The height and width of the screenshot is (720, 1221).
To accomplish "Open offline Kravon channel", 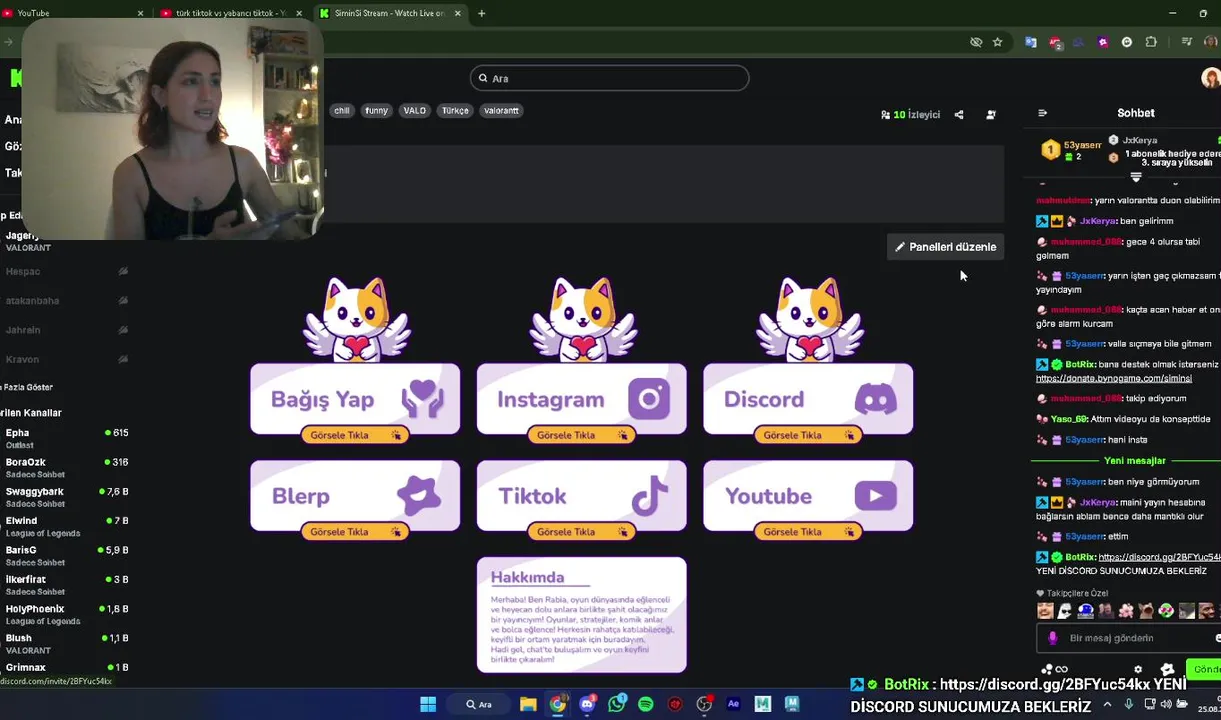I will 65,359.
